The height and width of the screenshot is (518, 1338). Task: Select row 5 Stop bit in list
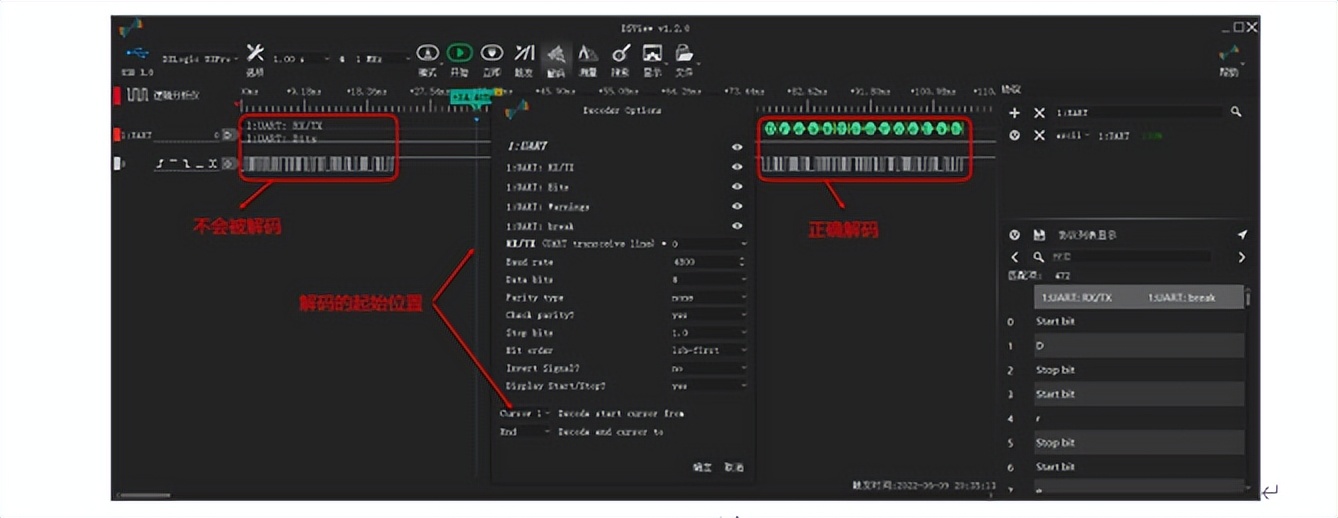pyautogui.click(x=1139, y=442)
